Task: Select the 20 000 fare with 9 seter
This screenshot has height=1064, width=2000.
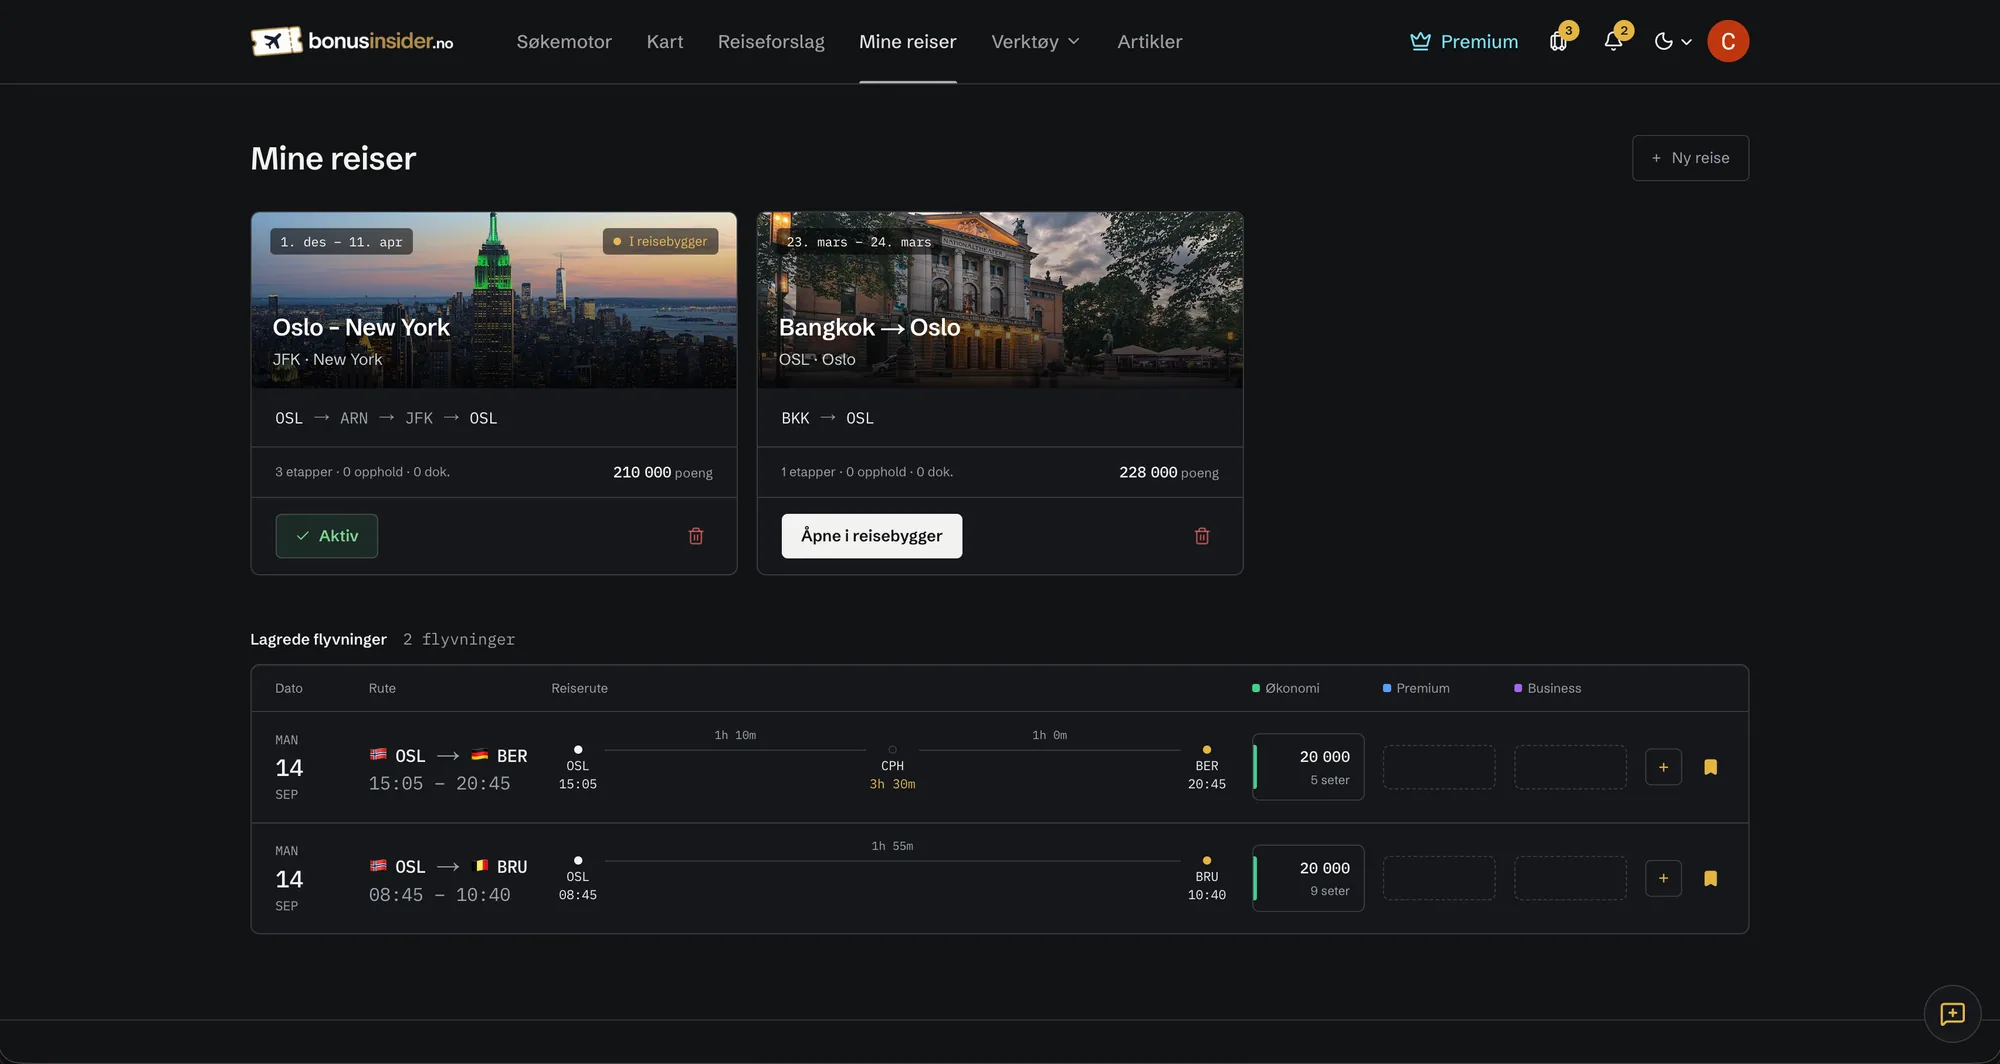Action: point(1308,878)
